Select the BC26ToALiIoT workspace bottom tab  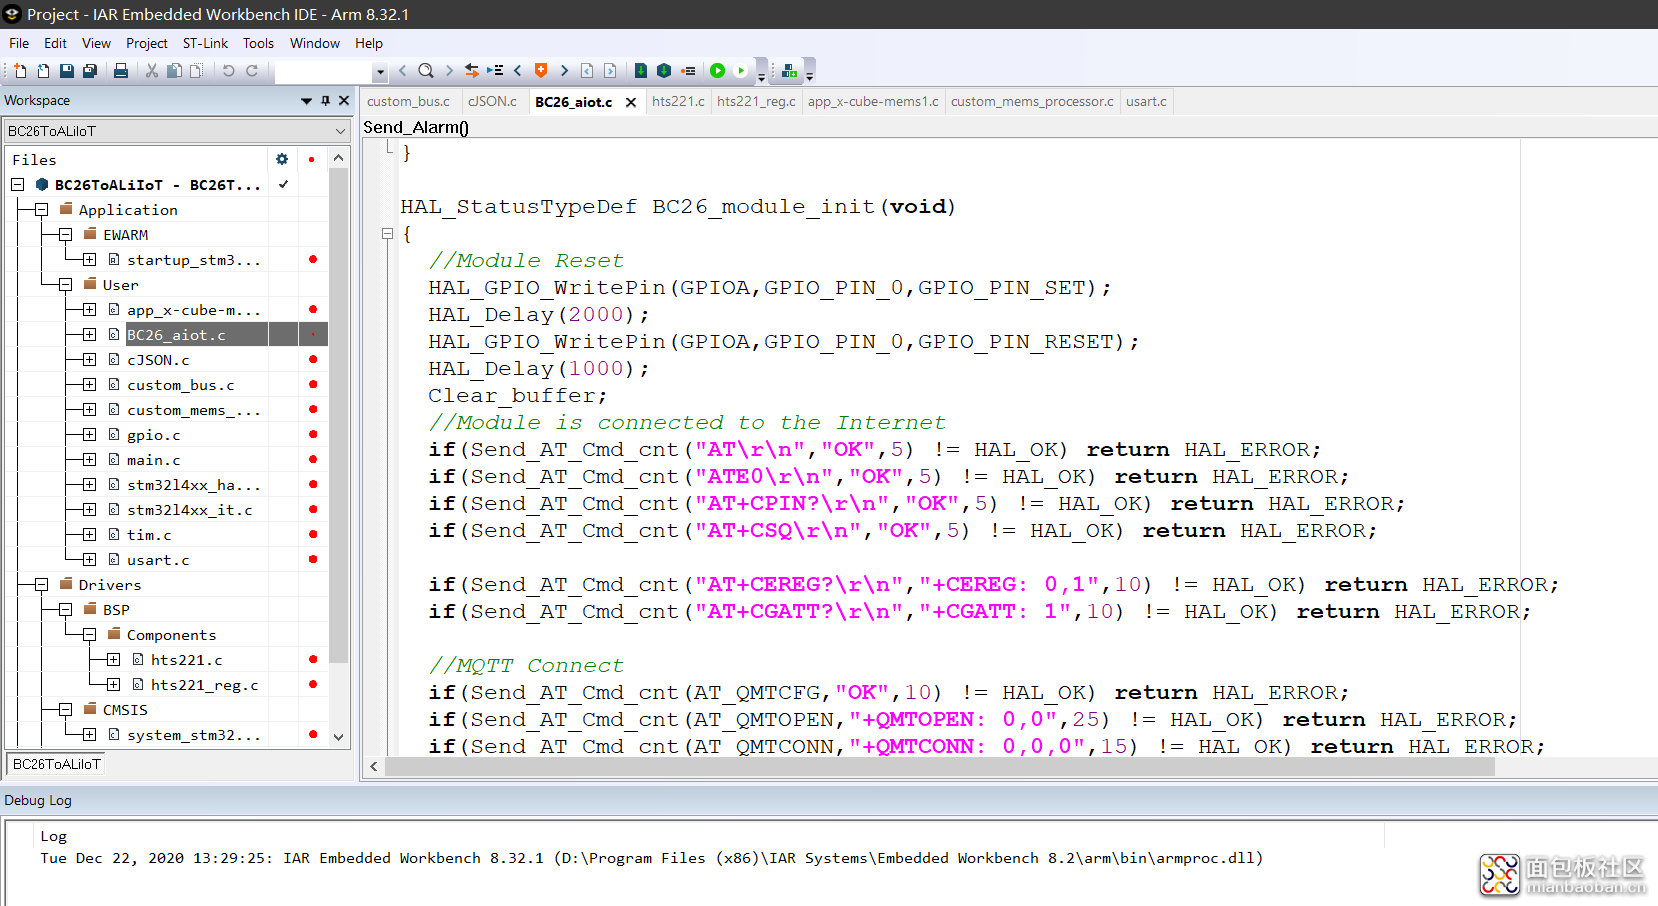click(x=57, y=764)
